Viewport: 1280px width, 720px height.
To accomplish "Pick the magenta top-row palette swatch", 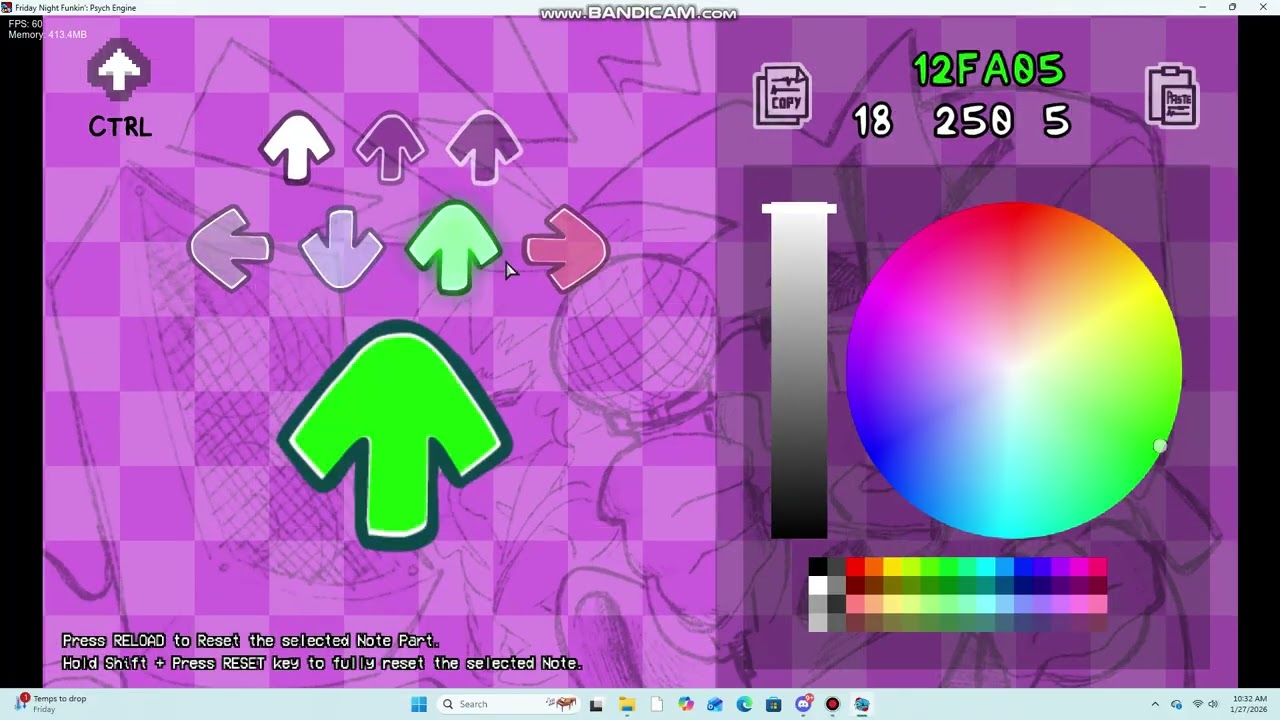I will click(1080, 566).
